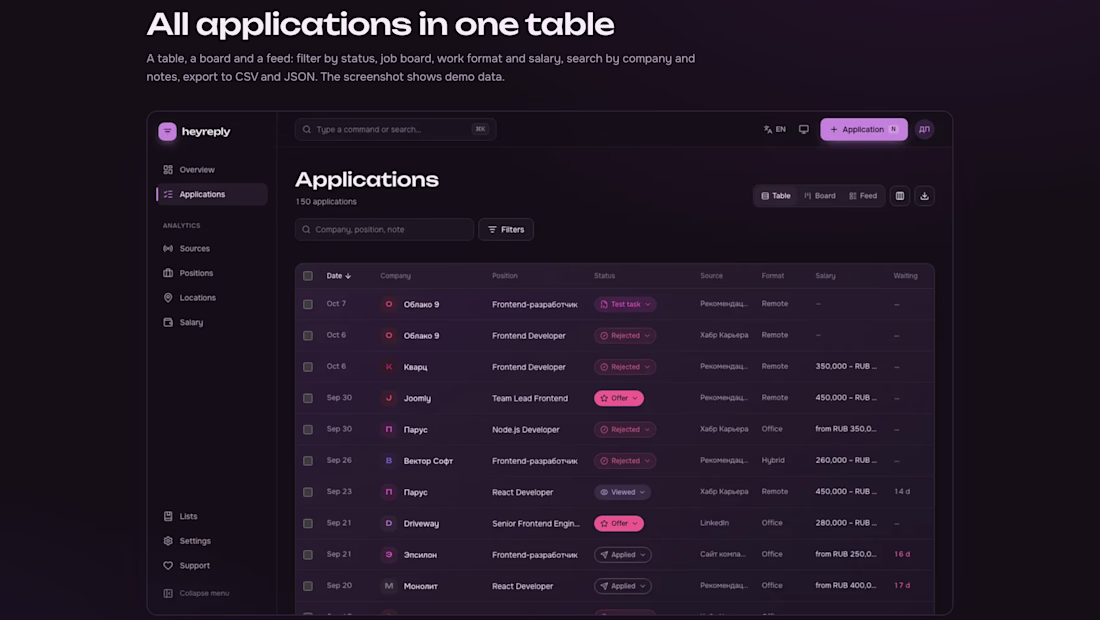
Task: Click the heyreply logo icon
Action: click(x=167, y=132)
